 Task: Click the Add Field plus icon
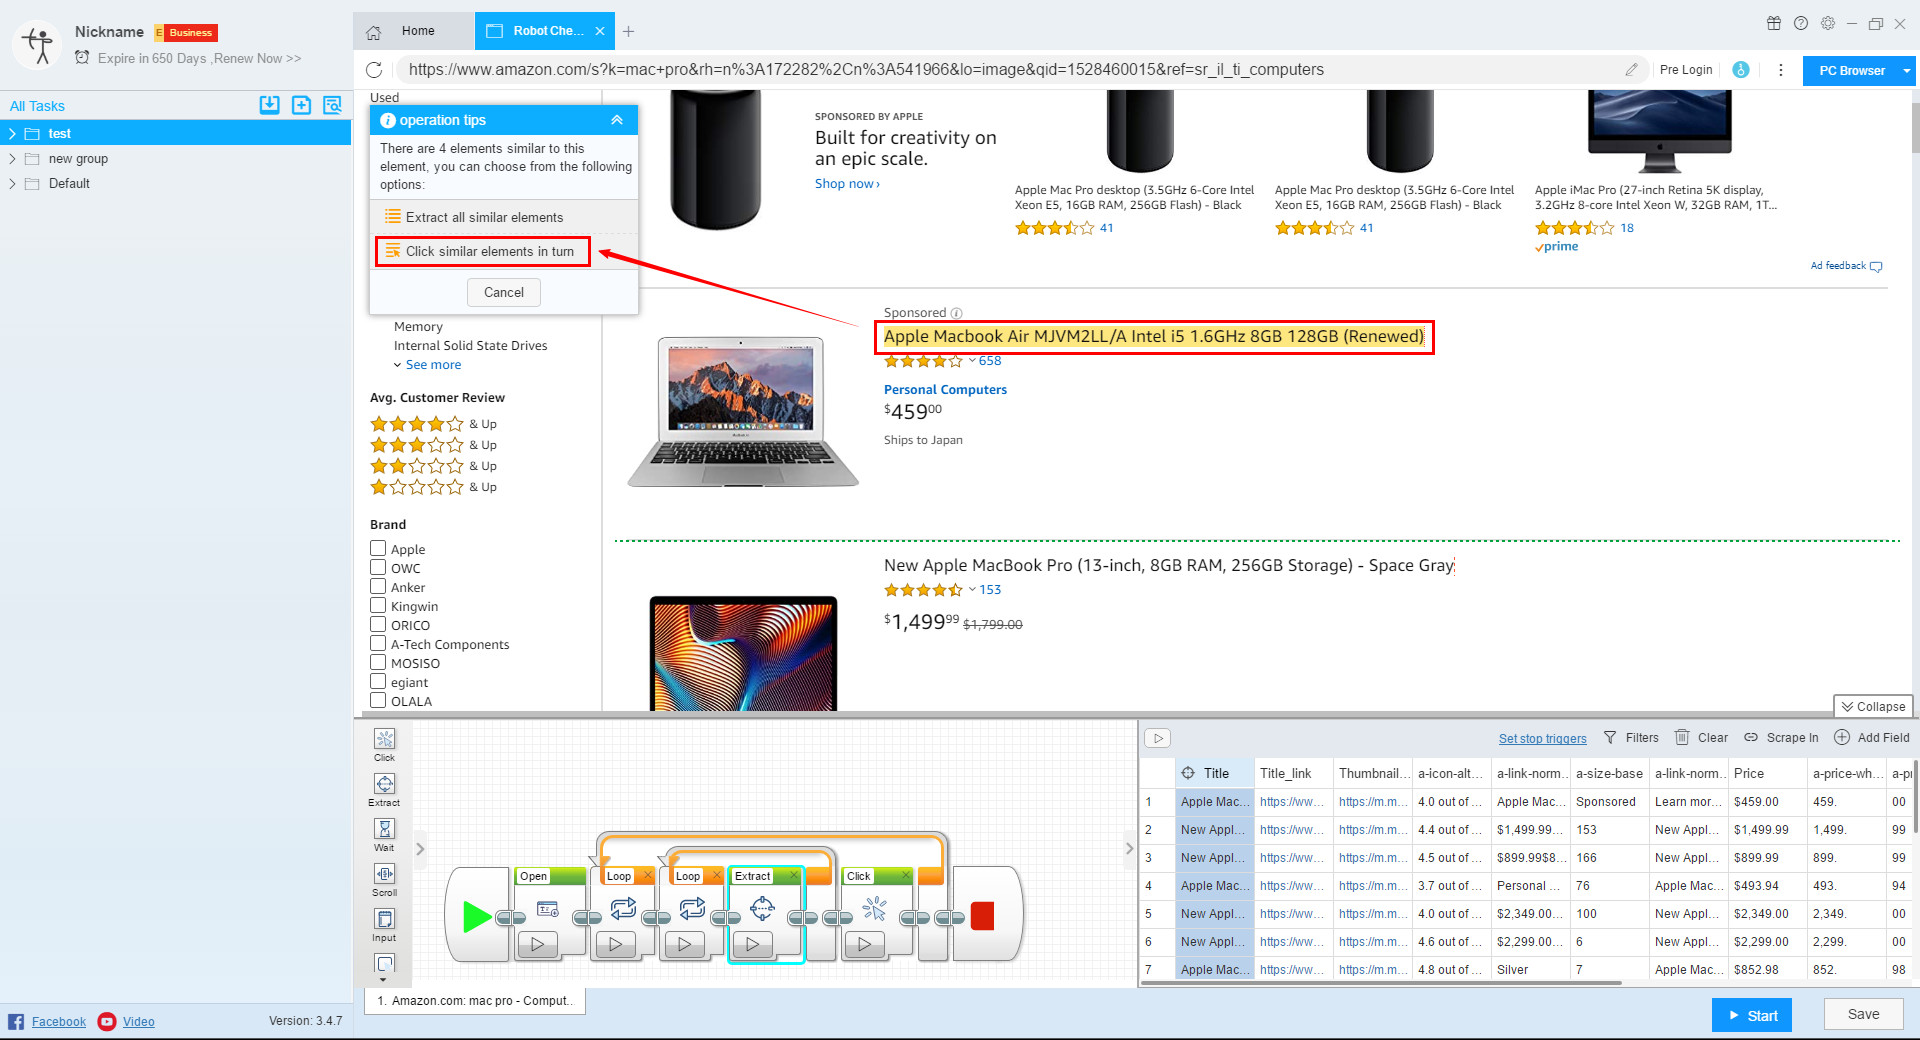[x=1842, y=737]
